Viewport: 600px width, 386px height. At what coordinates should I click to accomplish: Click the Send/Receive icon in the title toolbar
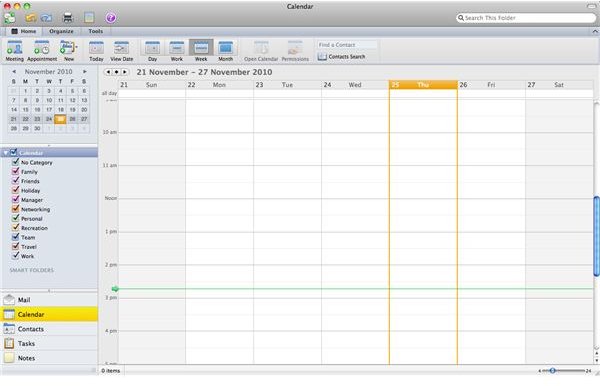[x=10, y=18]
